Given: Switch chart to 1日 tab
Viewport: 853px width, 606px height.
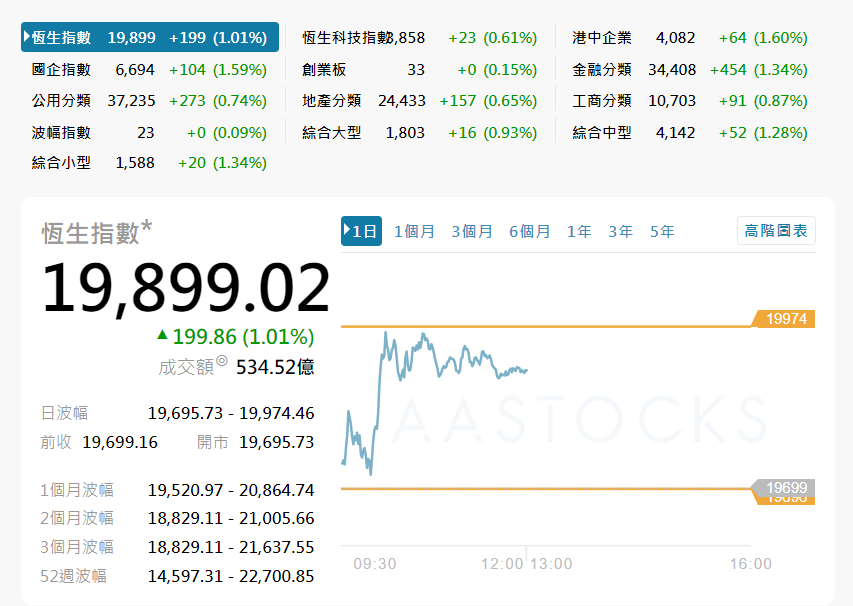Looking at the screenshot, I should (x=362, y=231).
